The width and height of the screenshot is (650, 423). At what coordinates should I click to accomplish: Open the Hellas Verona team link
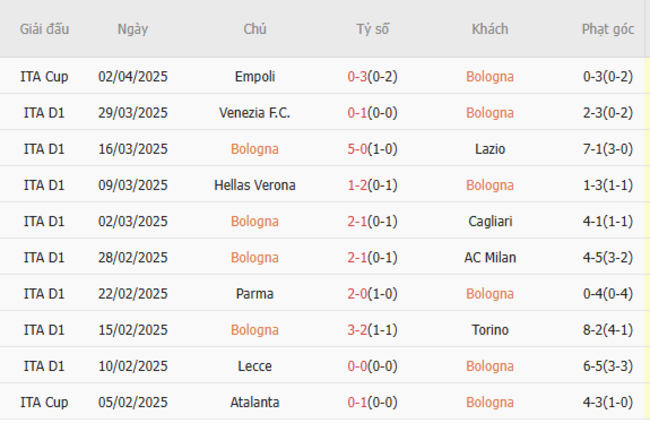254,185
